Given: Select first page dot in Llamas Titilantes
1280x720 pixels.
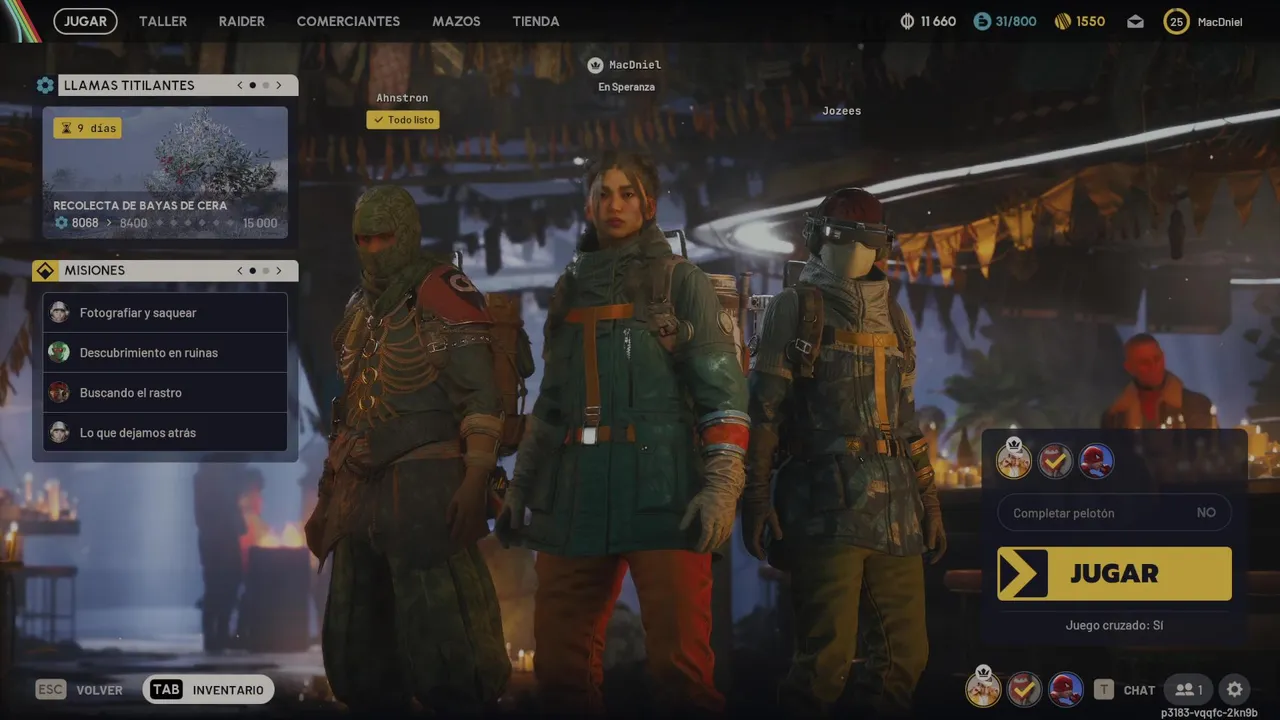Looking at the screenshot, I should (253, 85).
